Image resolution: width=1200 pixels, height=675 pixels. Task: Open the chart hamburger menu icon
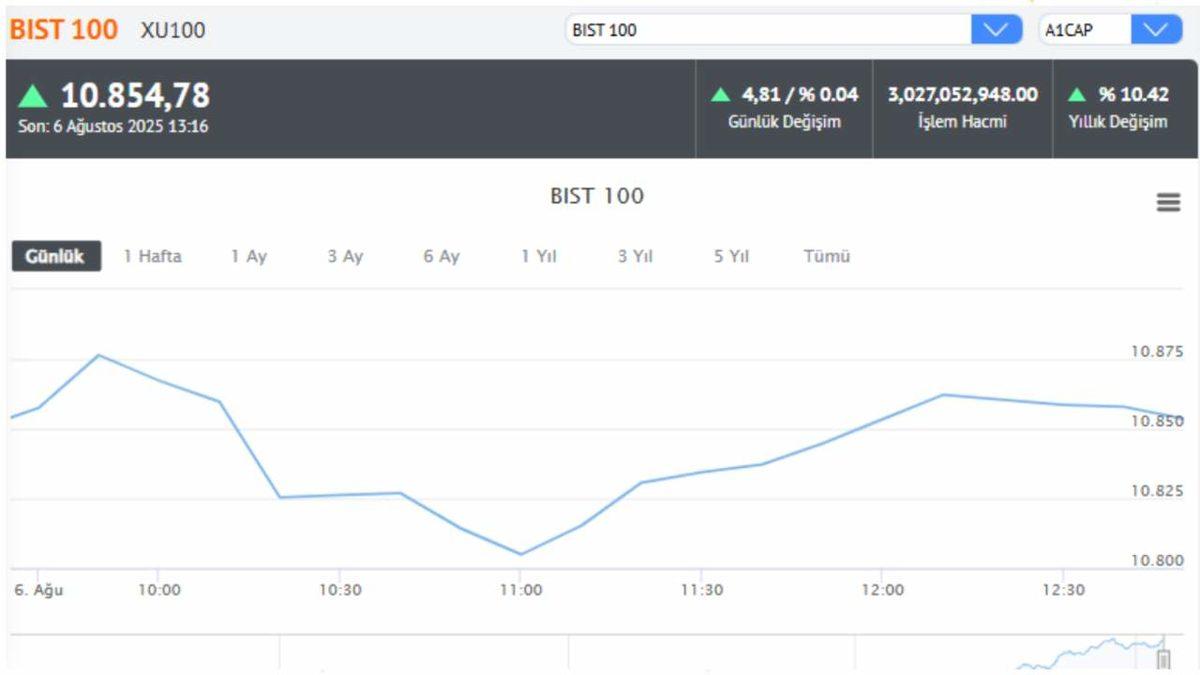click(1168, 203)
